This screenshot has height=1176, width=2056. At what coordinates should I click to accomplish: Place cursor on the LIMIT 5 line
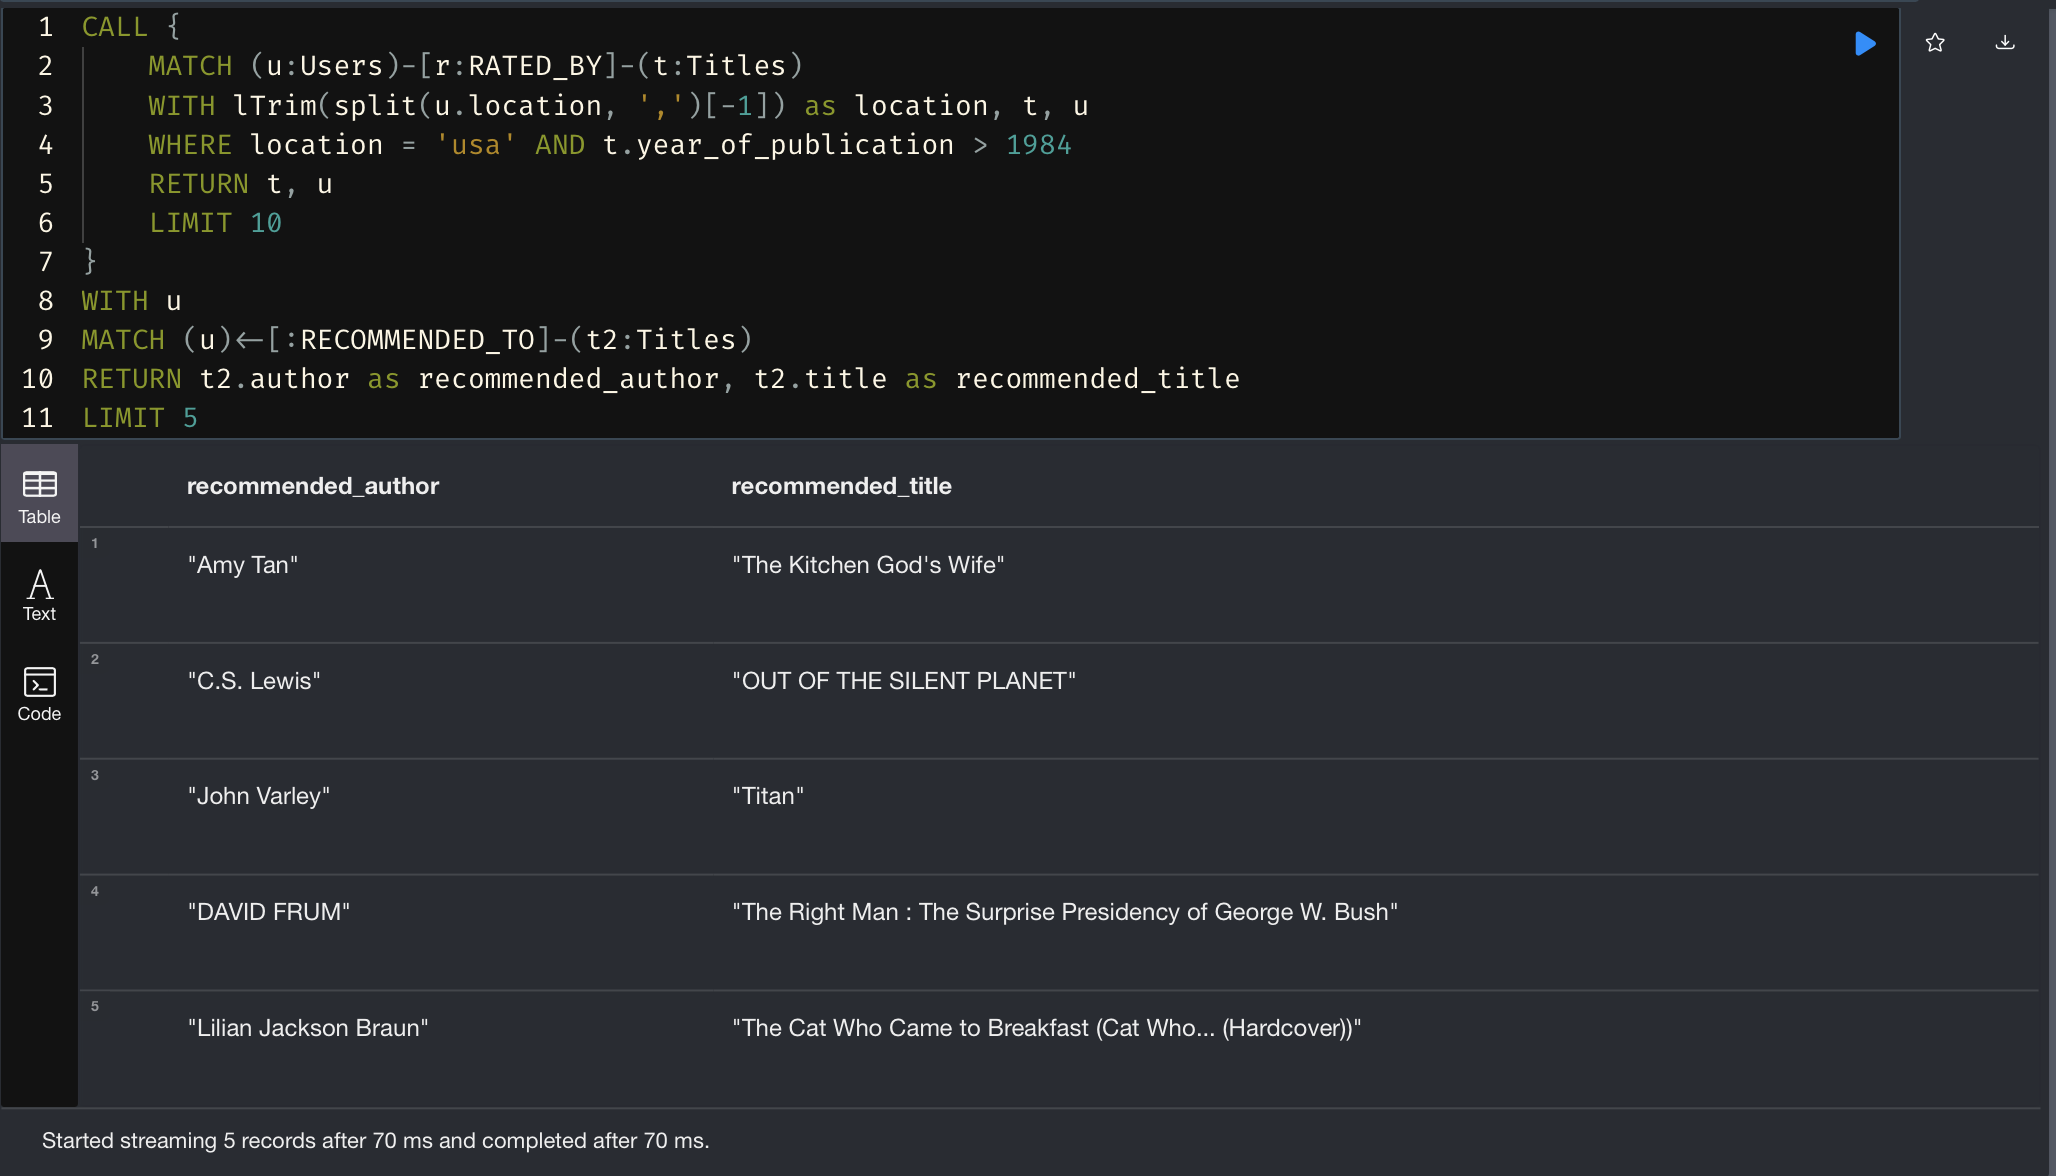tap(140, 418)
